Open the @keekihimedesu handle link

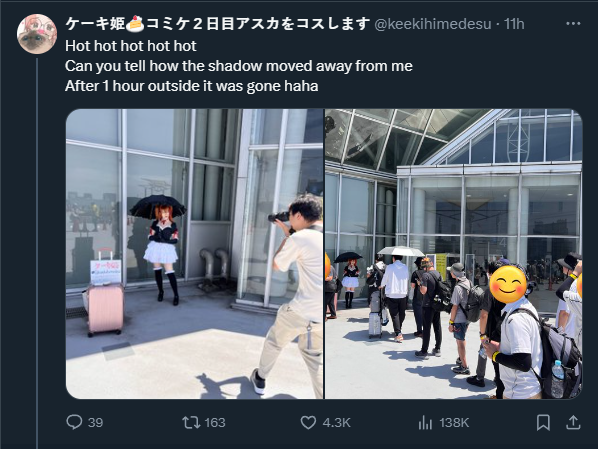point(433,24)
